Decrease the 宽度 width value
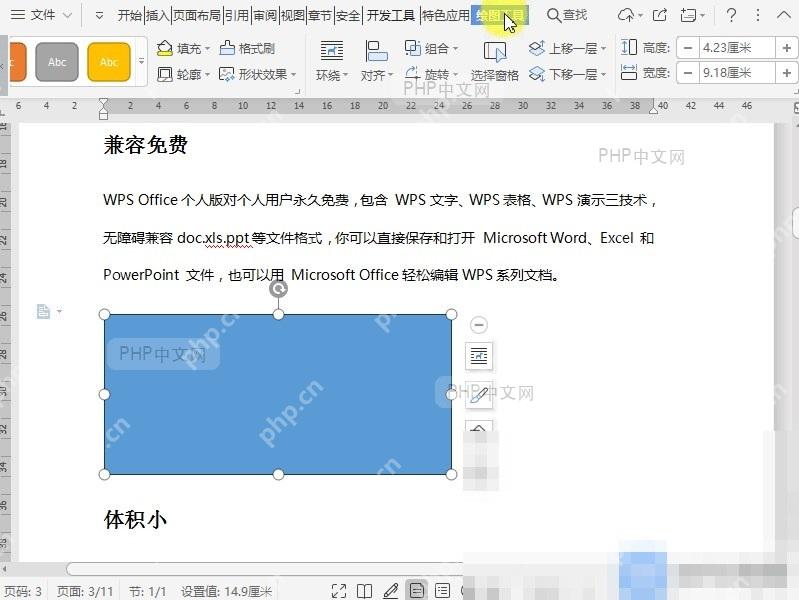799x600 pixels. click(687, 73)
